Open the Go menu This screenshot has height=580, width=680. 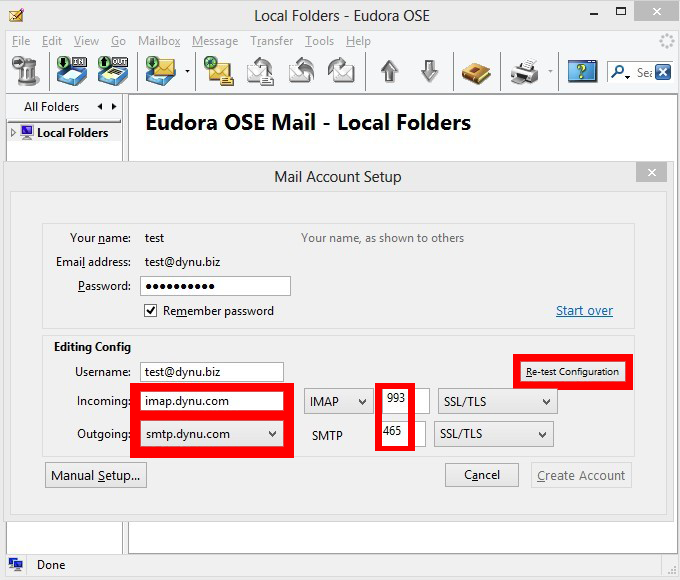coord(118,41)
